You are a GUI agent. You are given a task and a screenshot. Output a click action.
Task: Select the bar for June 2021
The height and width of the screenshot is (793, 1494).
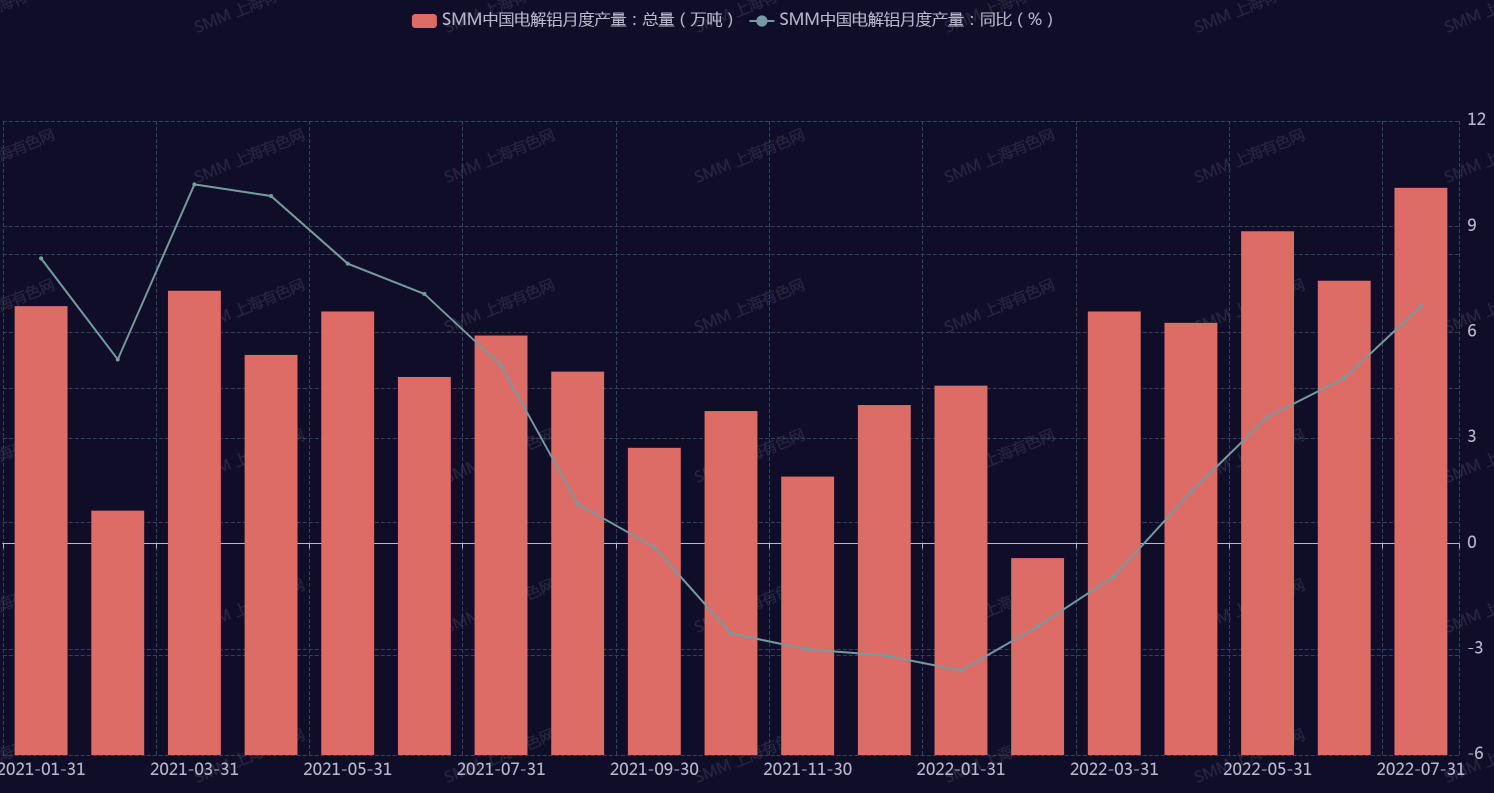point(424,566)
